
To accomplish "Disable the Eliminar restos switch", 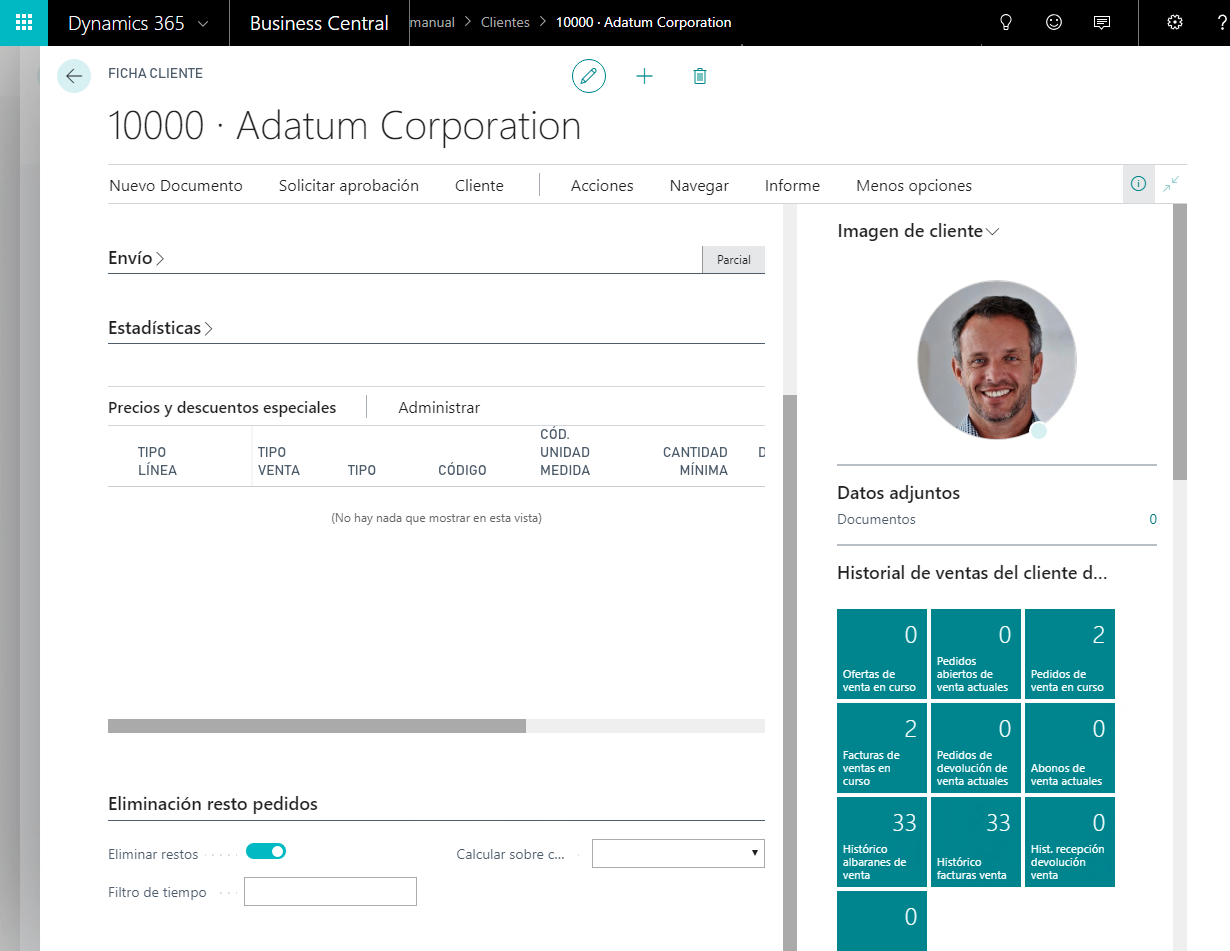I will pyautogui.click(x=266, y=851).
